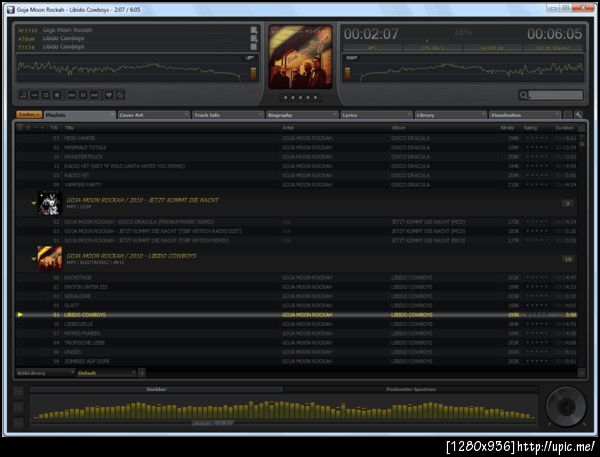This screenshot has height=457, width=600.
Task: Click the middle small button left of the spectrum
Action: pos(19,408)
